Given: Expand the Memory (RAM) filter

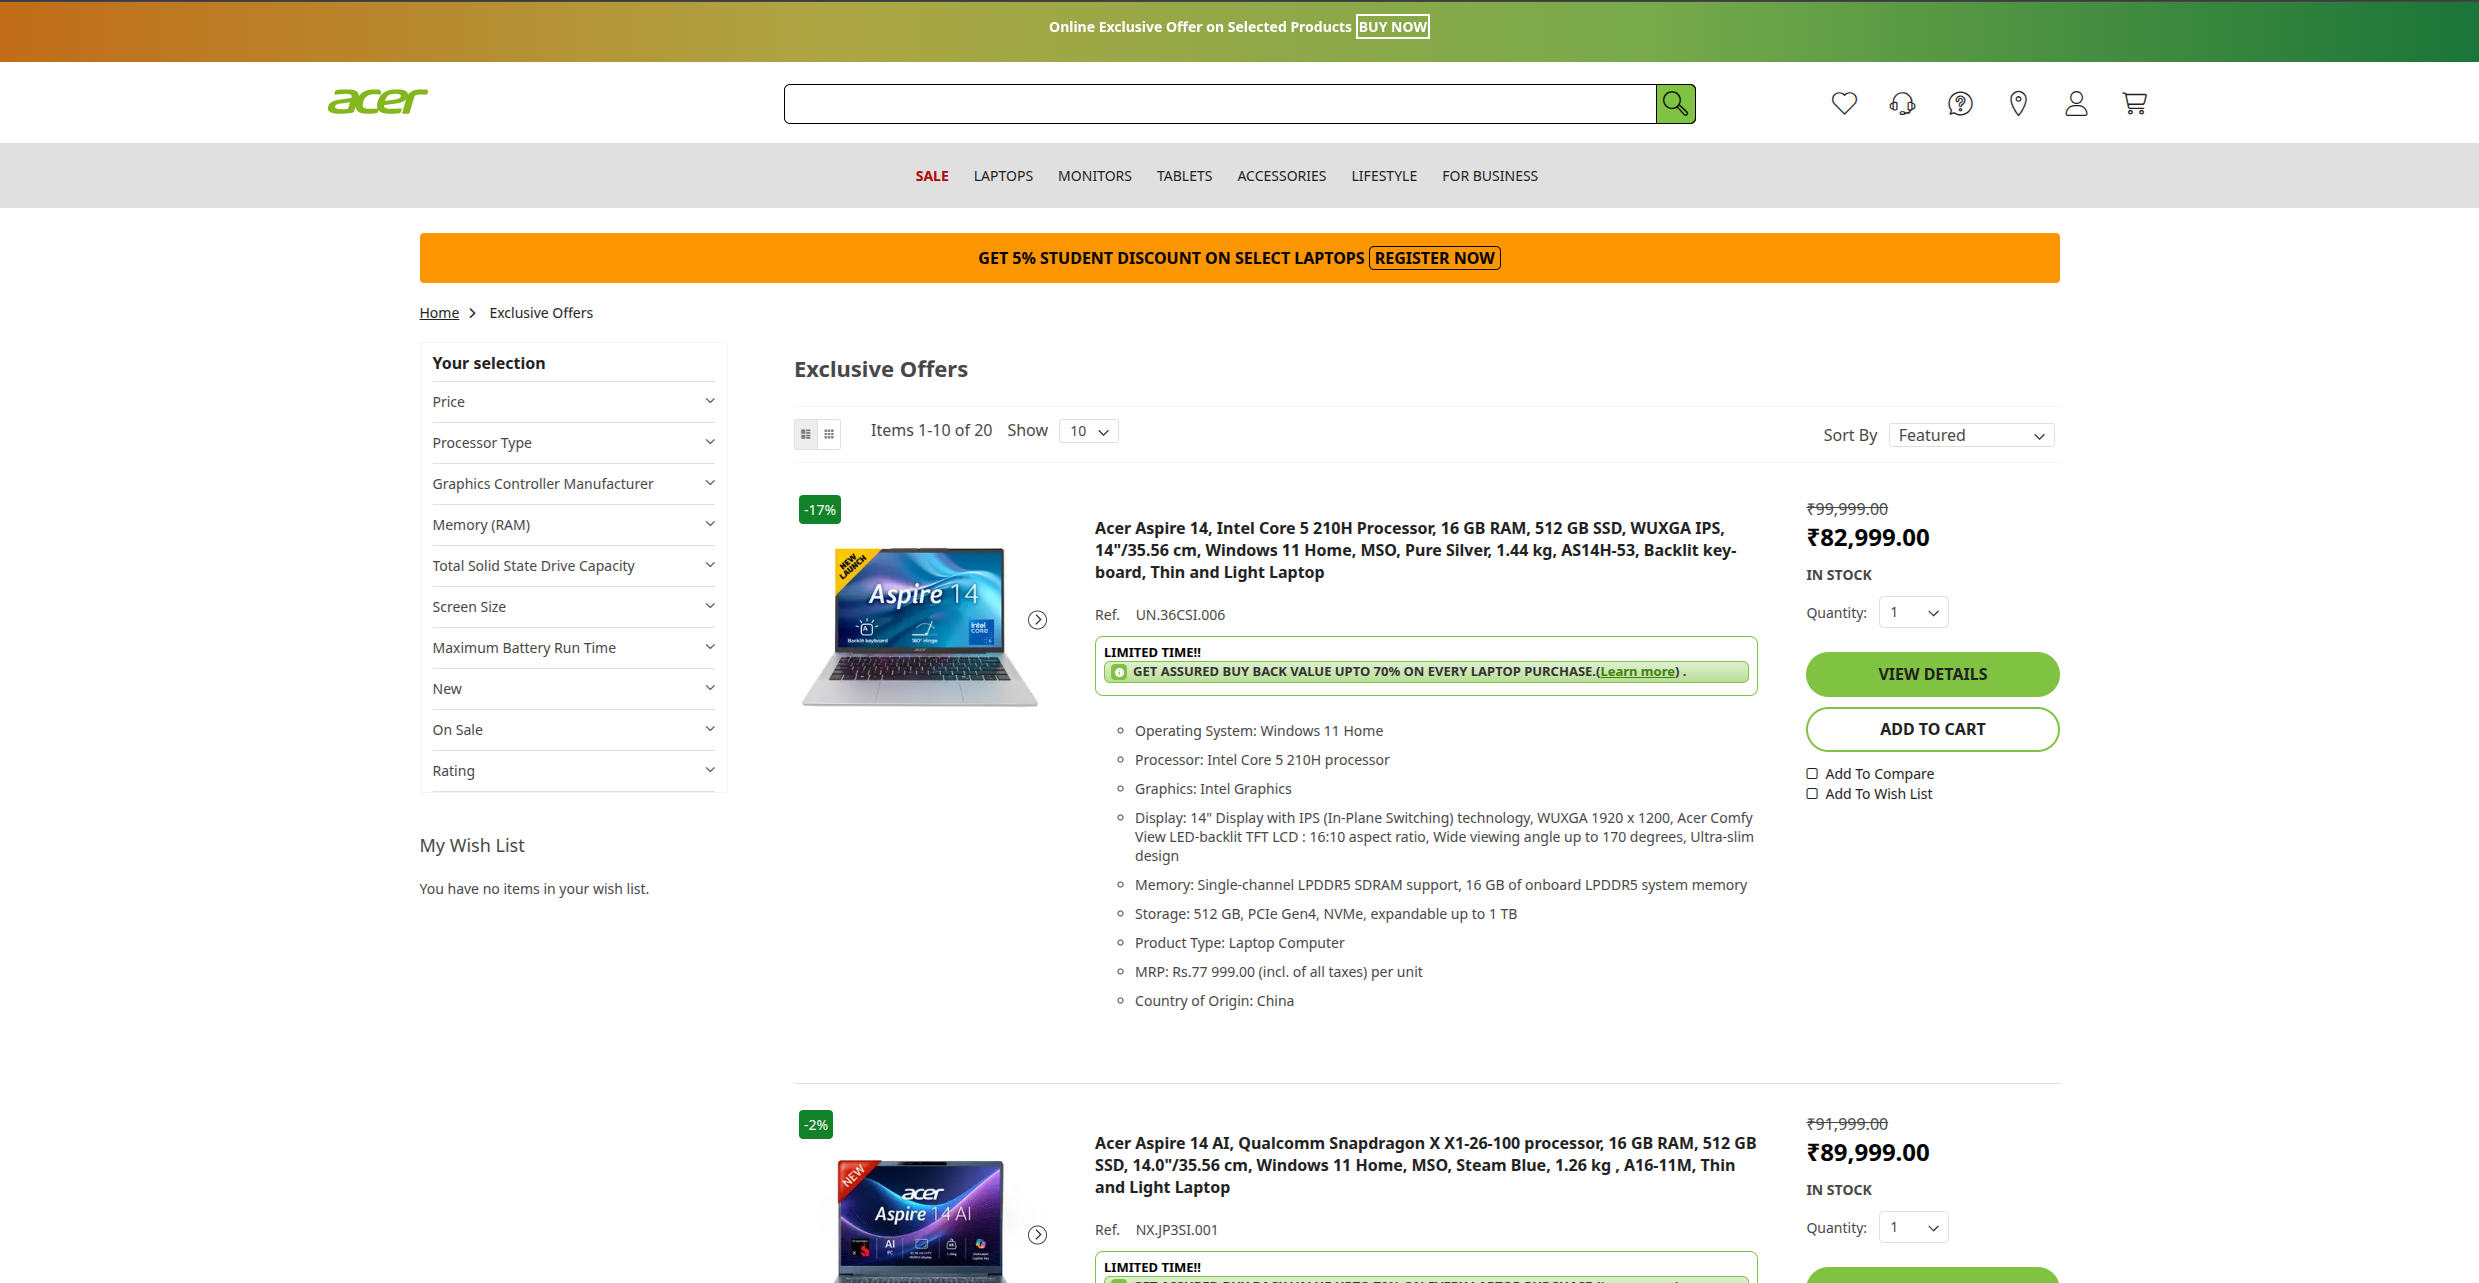Looking at the screenshot, I should [x=573, y=525].
